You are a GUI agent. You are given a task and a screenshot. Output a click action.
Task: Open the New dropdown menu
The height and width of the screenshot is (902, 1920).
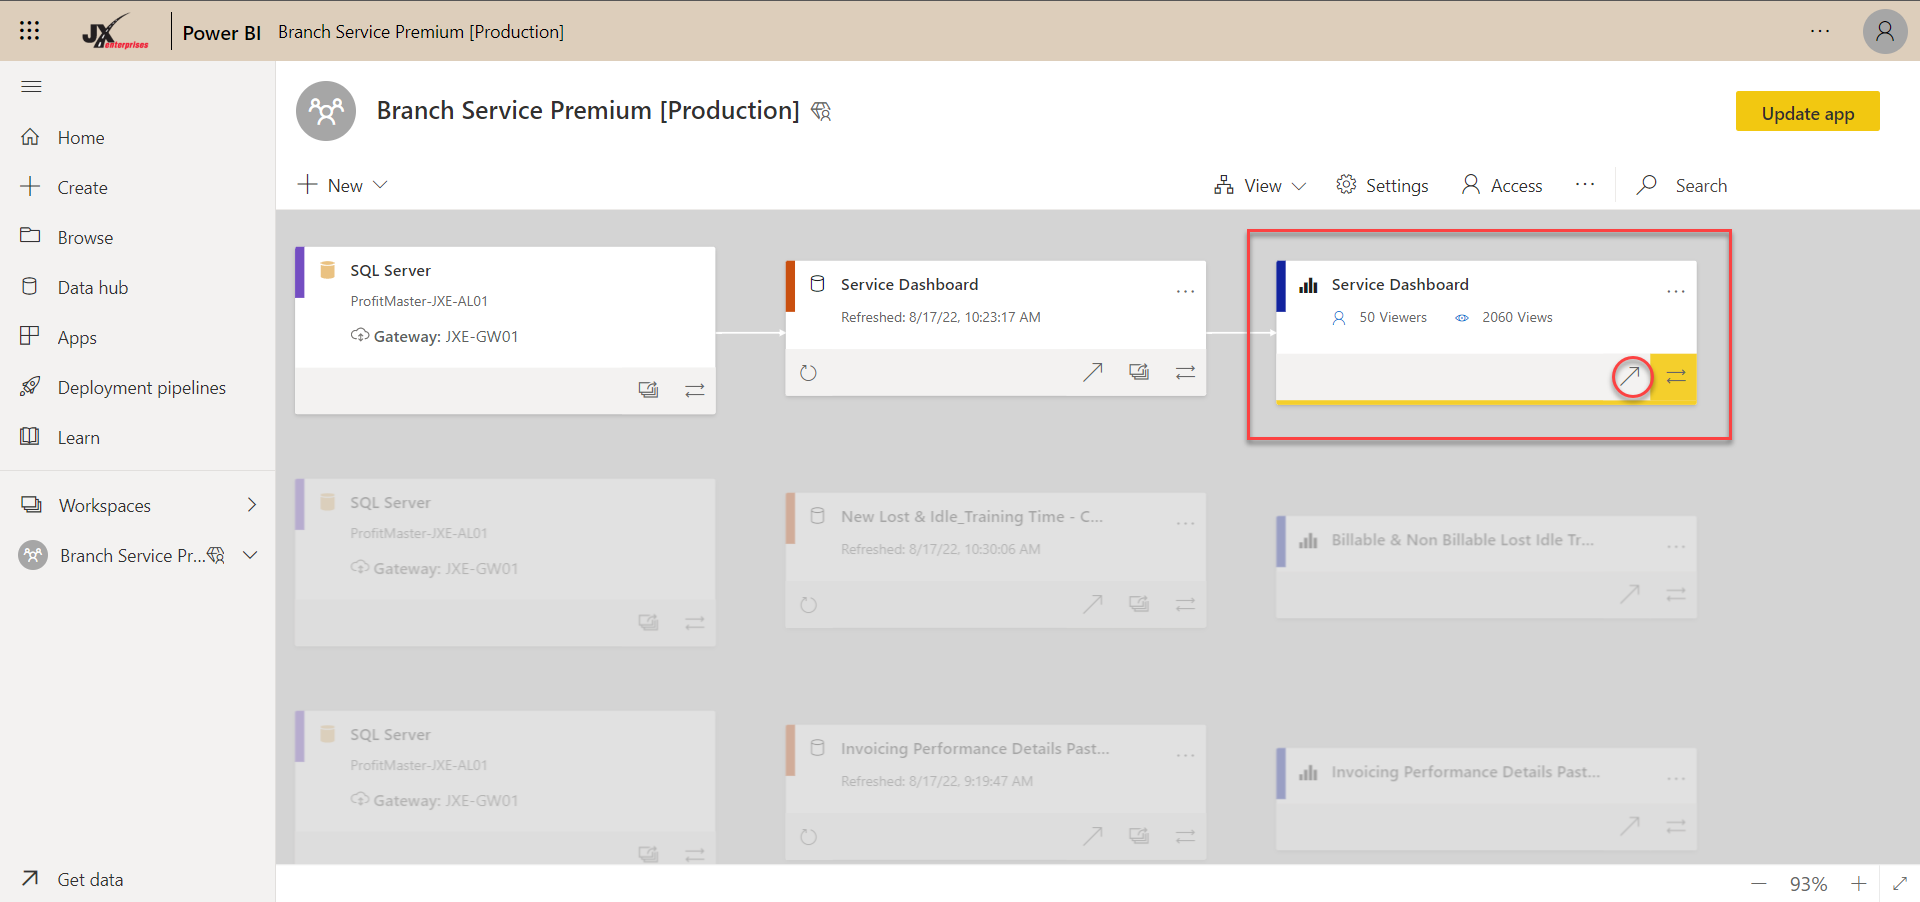(x=342, y=185)
